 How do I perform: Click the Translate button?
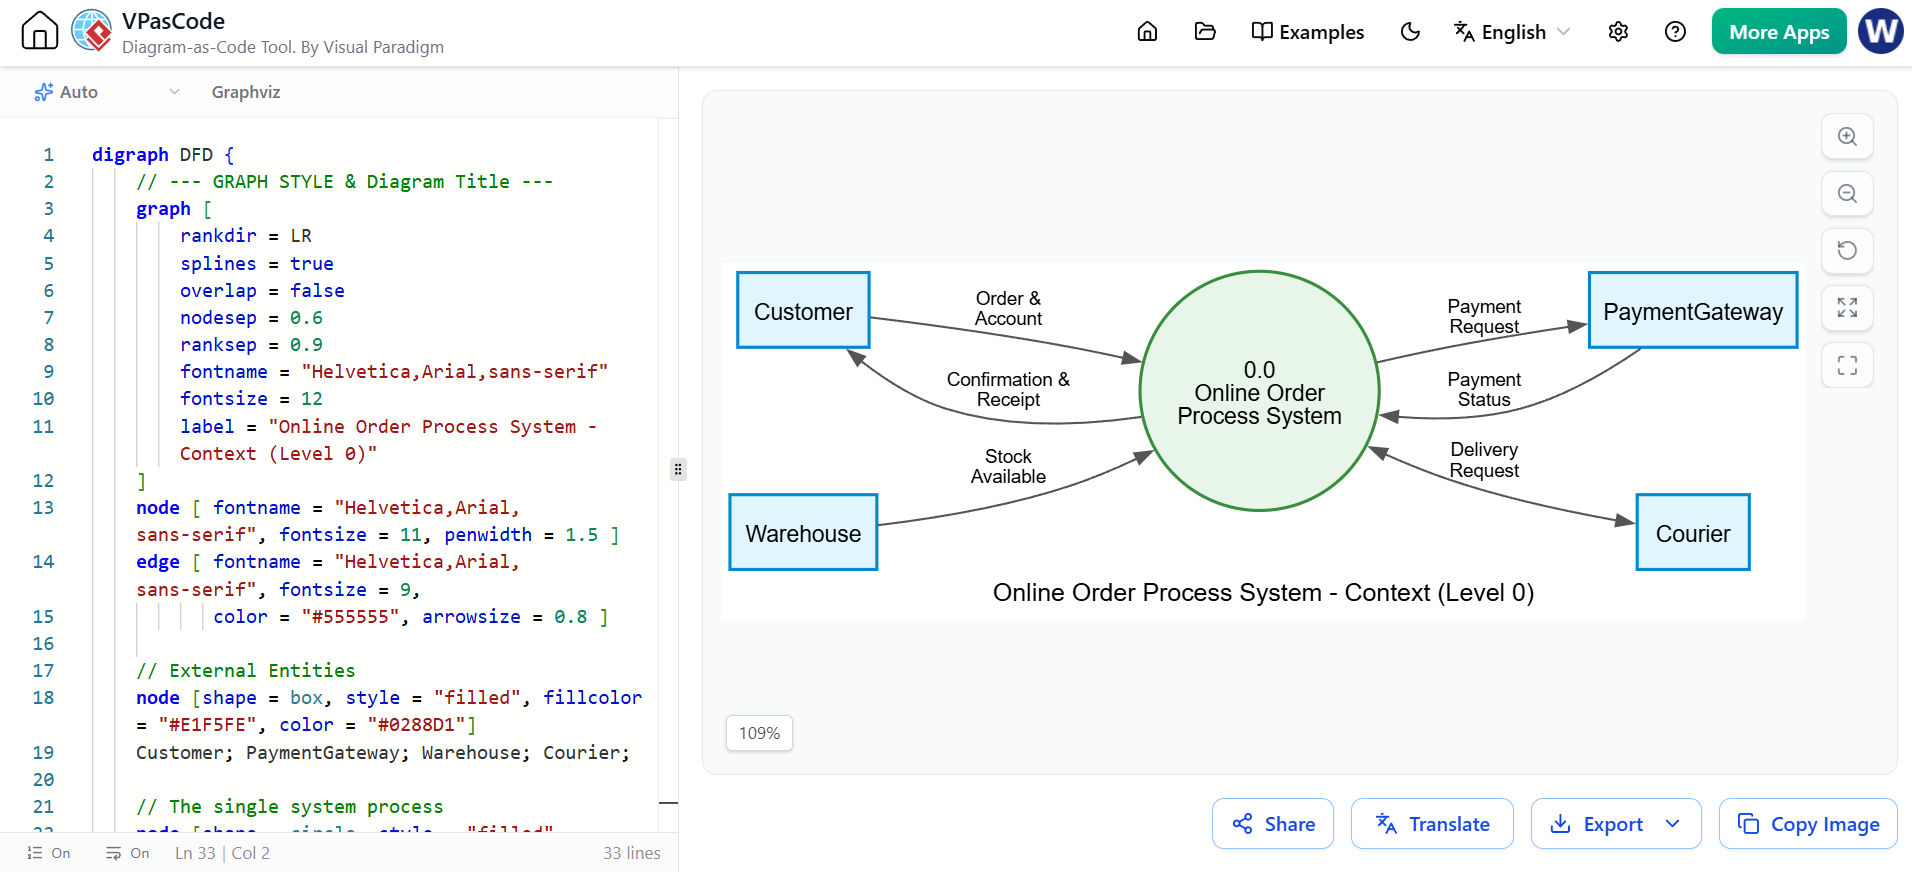(1432, 824)
